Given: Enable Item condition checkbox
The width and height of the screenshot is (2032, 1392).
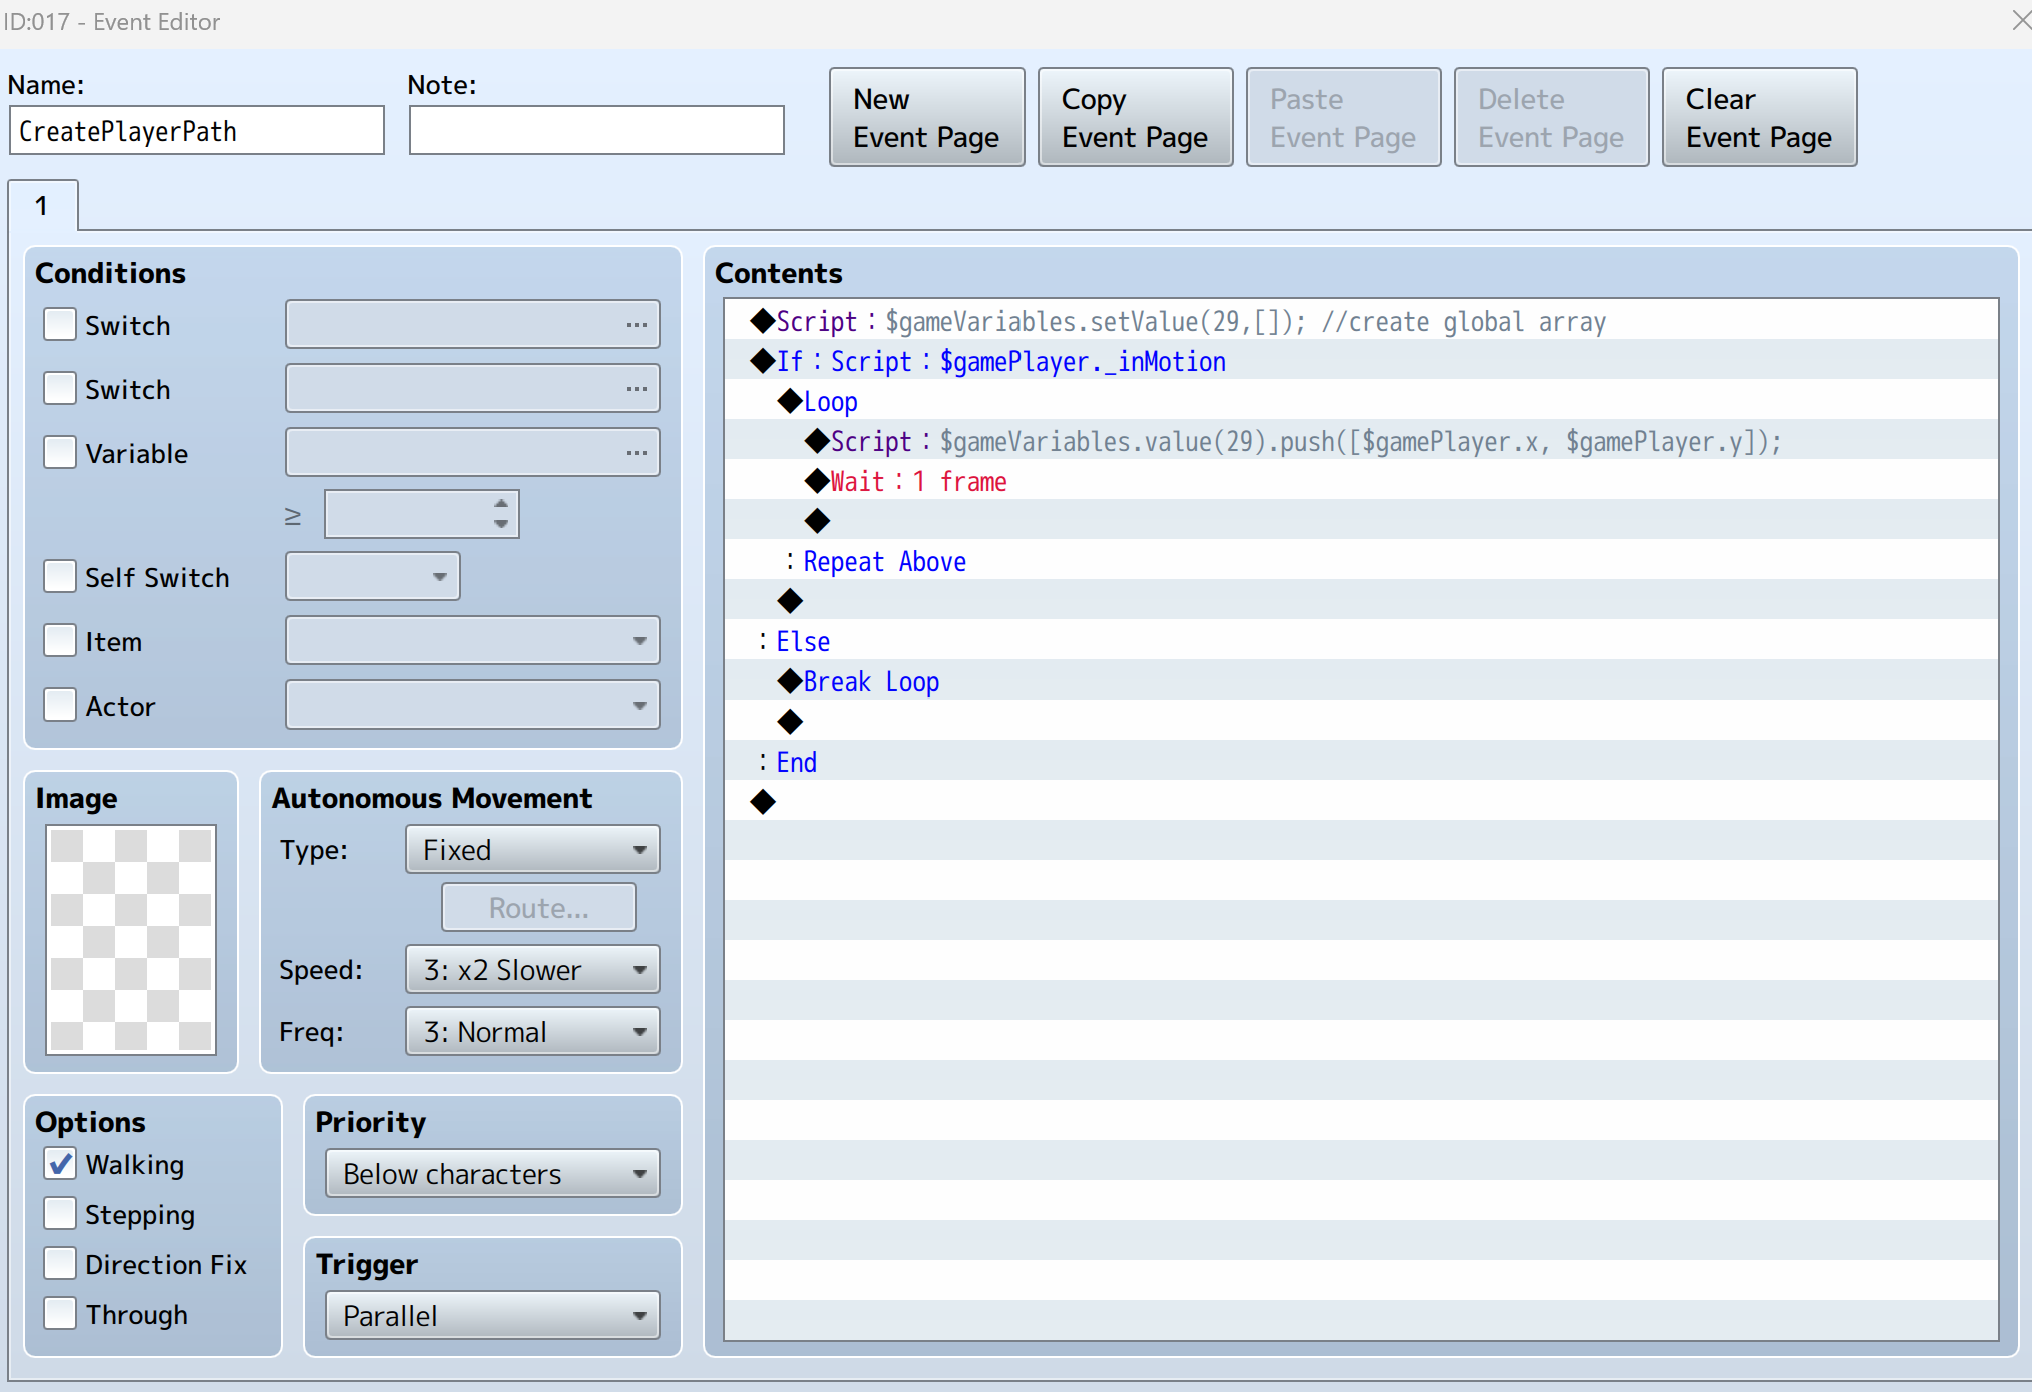Looking at the screenshot, I should 60,641.
